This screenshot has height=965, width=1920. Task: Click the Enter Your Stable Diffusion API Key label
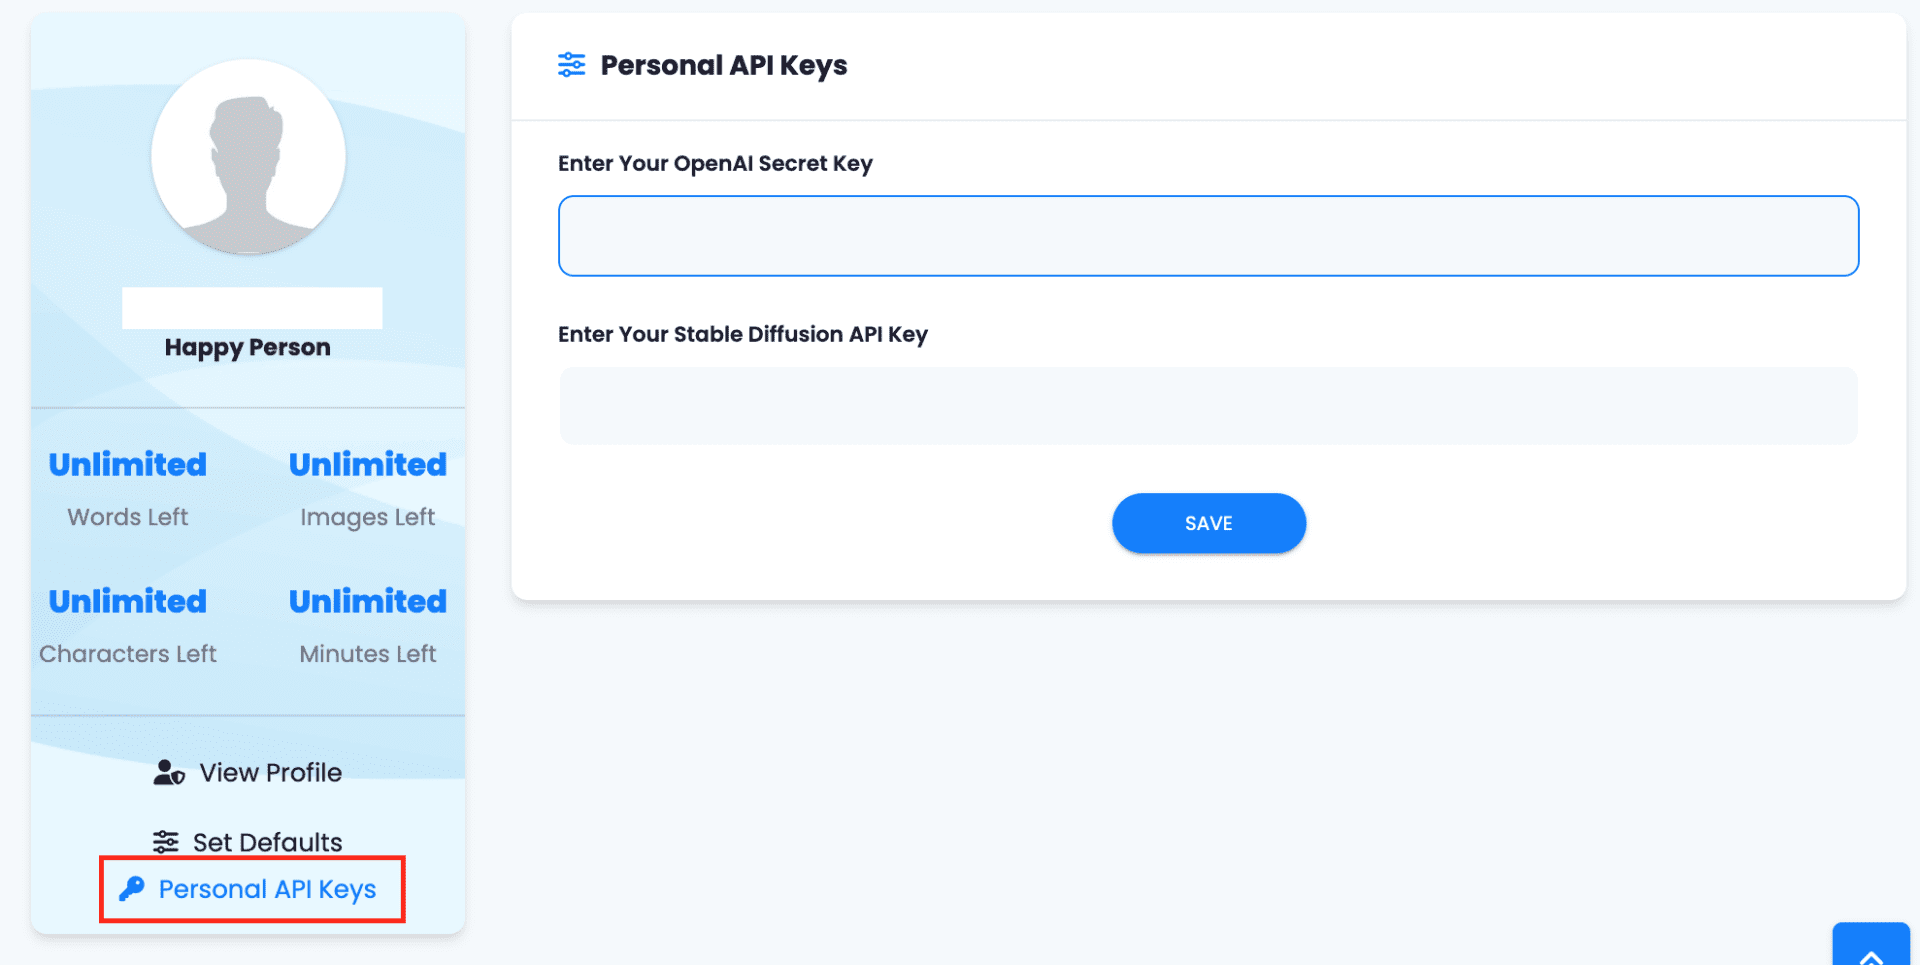point(743,335)
